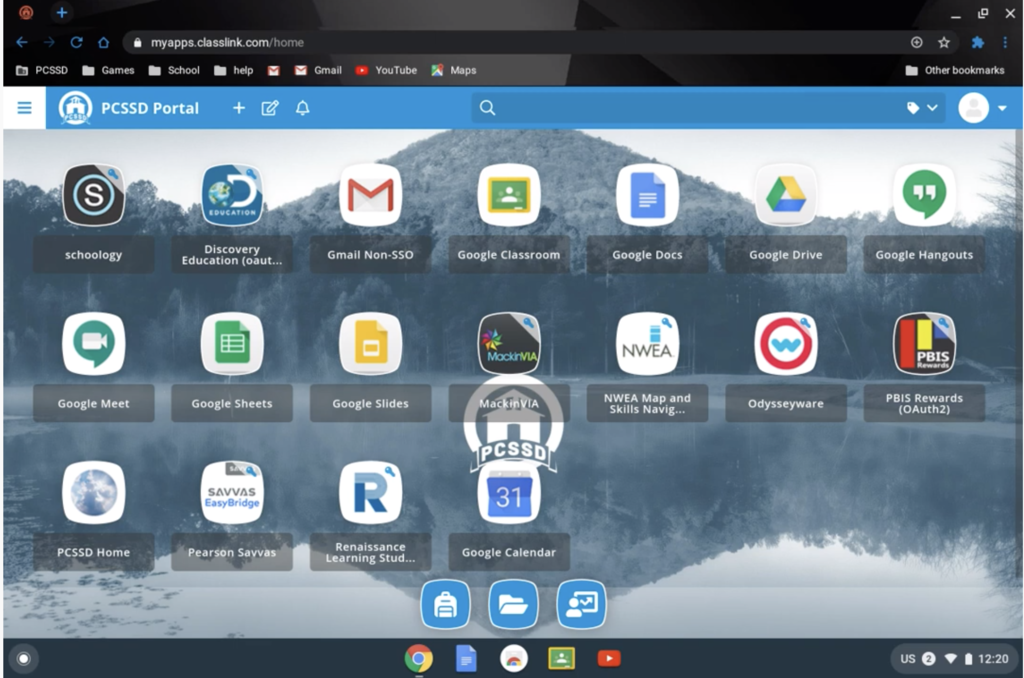
Task: Open Renaissance Learning app icon
Action: 370,492
